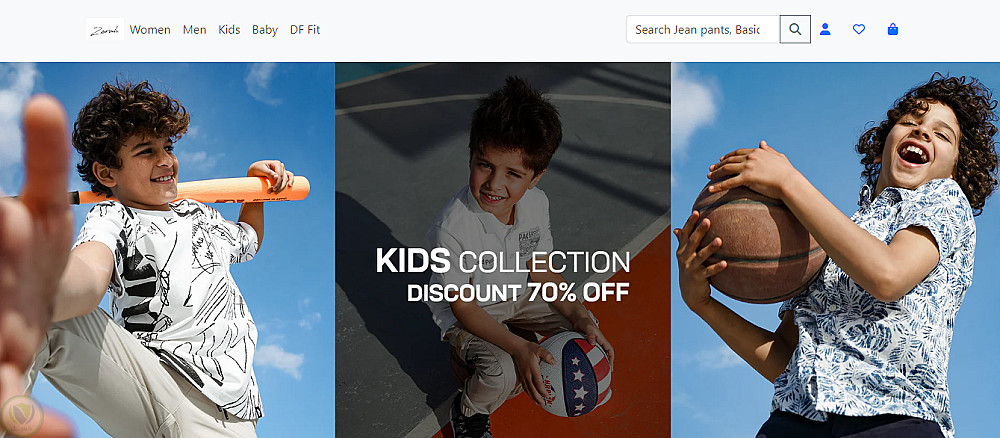Click the magnifier search button
Screen dimensions: 1000x438
[795, 29]
